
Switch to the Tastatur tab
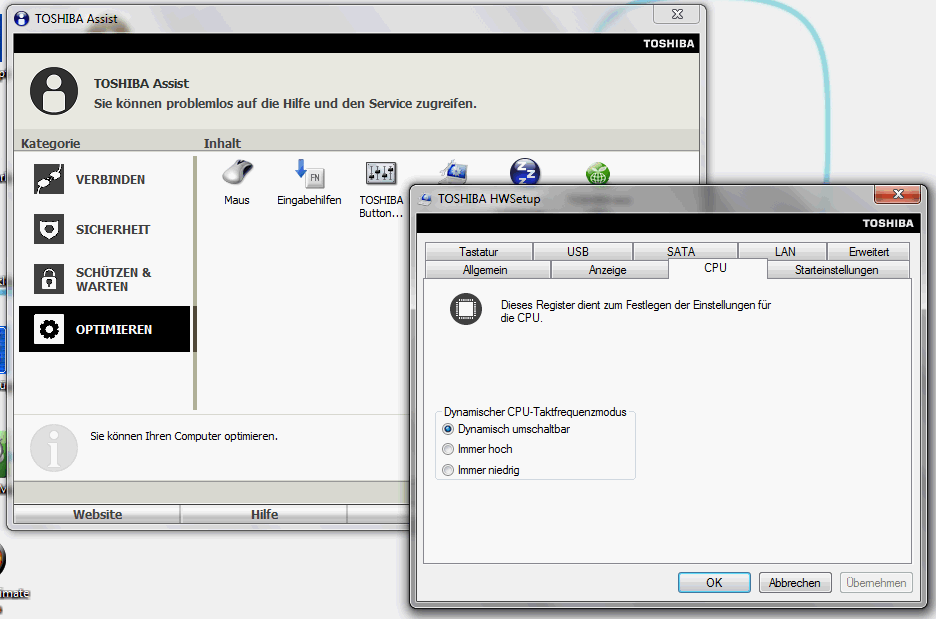pyautogui.click(x=479, y=251)
